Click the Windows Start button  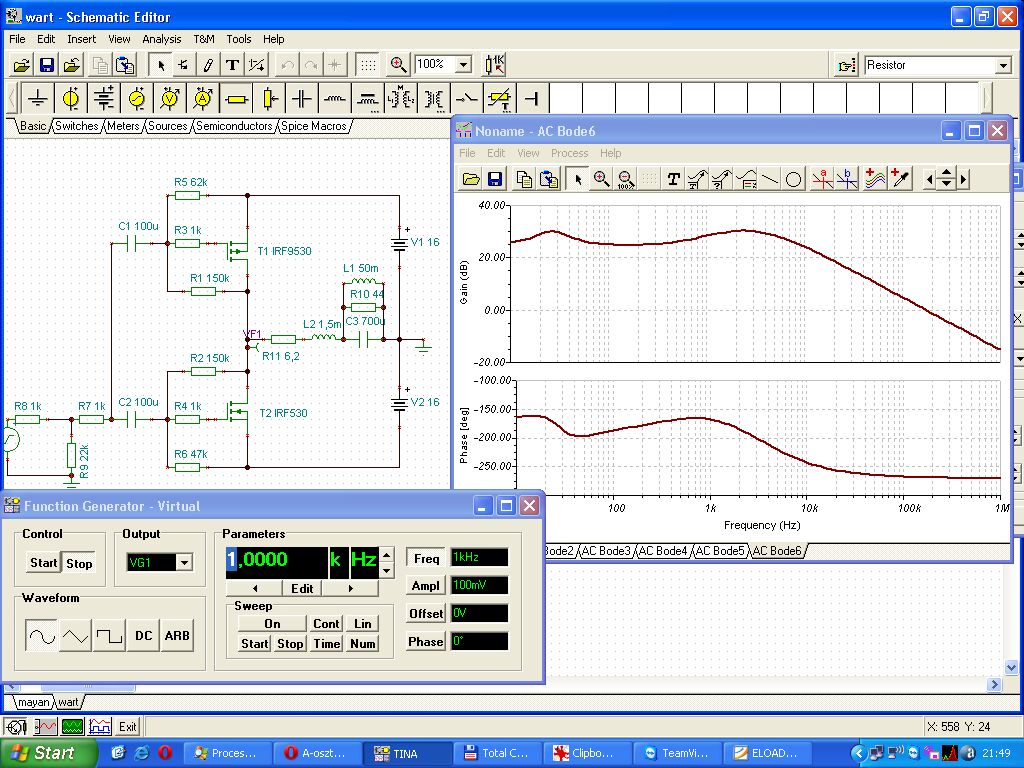46,753
